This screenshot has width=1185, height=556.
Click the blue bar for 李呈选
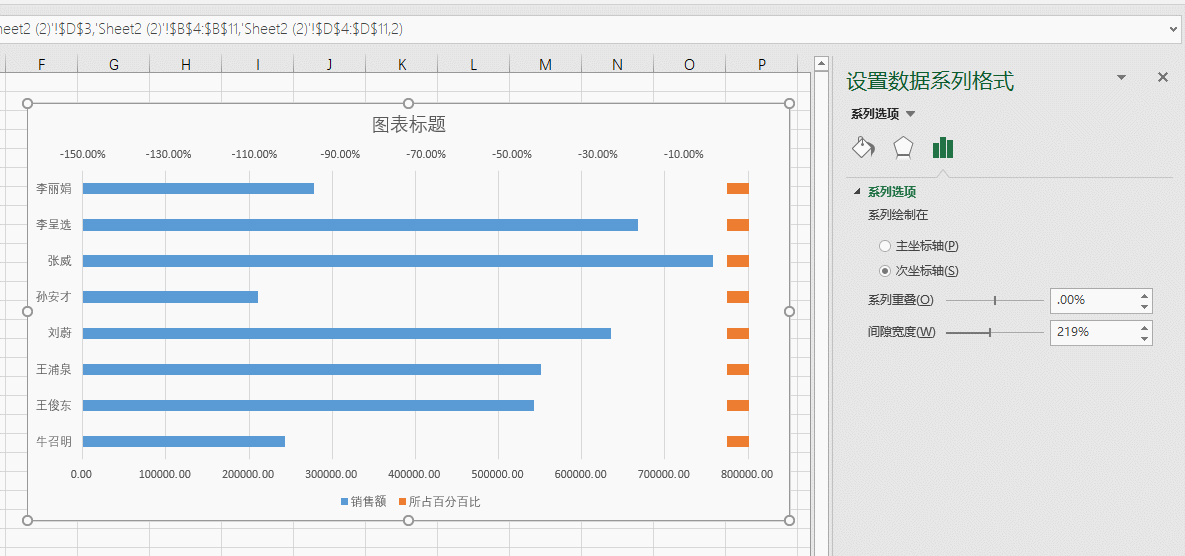click(360, 224)
